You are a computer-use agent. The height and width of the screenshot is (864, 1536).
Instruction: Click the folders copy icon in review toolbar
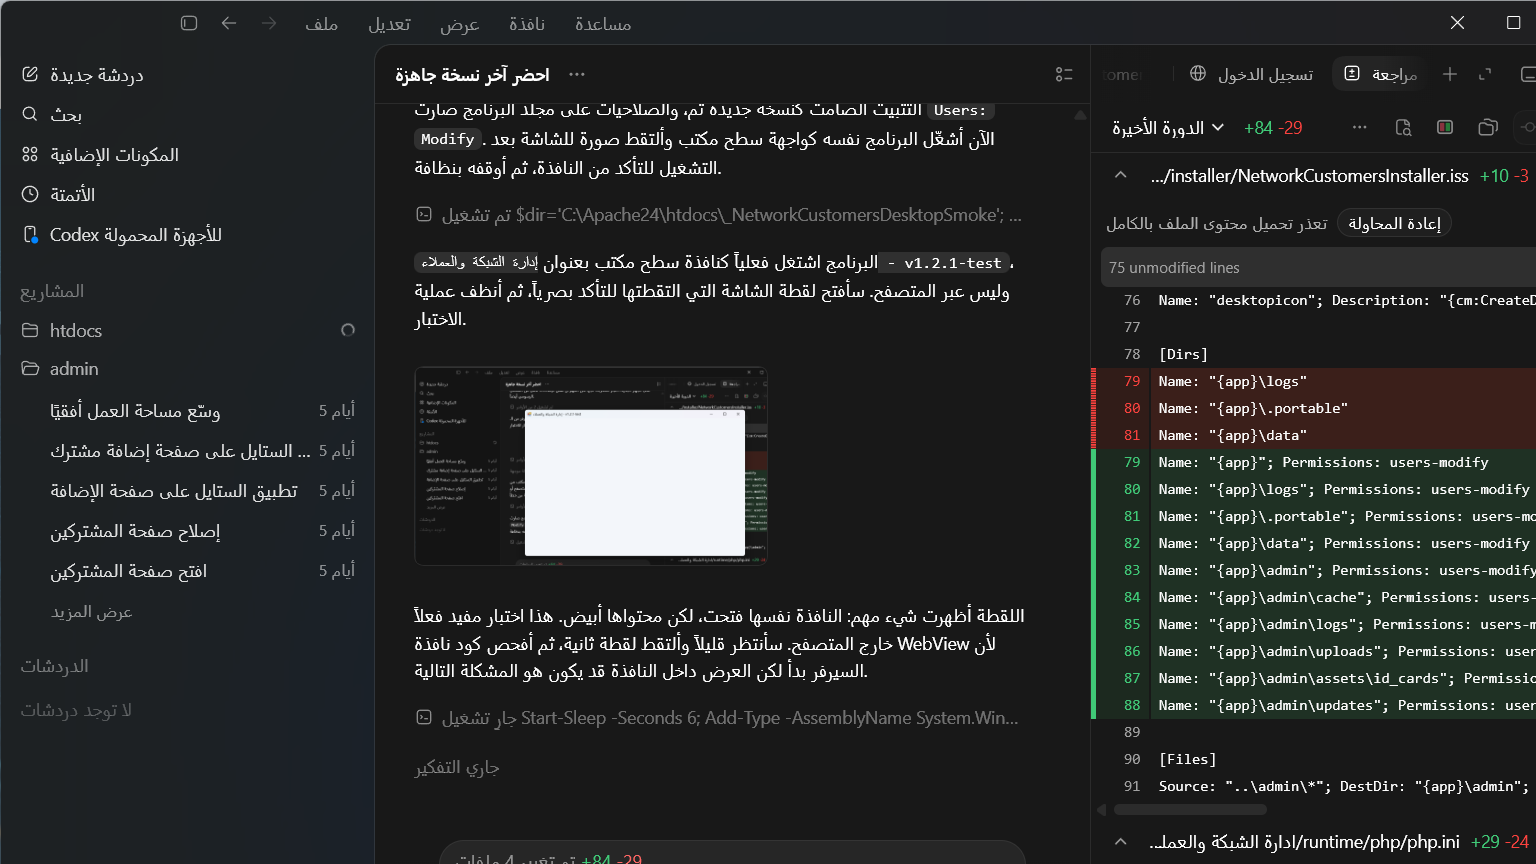point(1488,127)
